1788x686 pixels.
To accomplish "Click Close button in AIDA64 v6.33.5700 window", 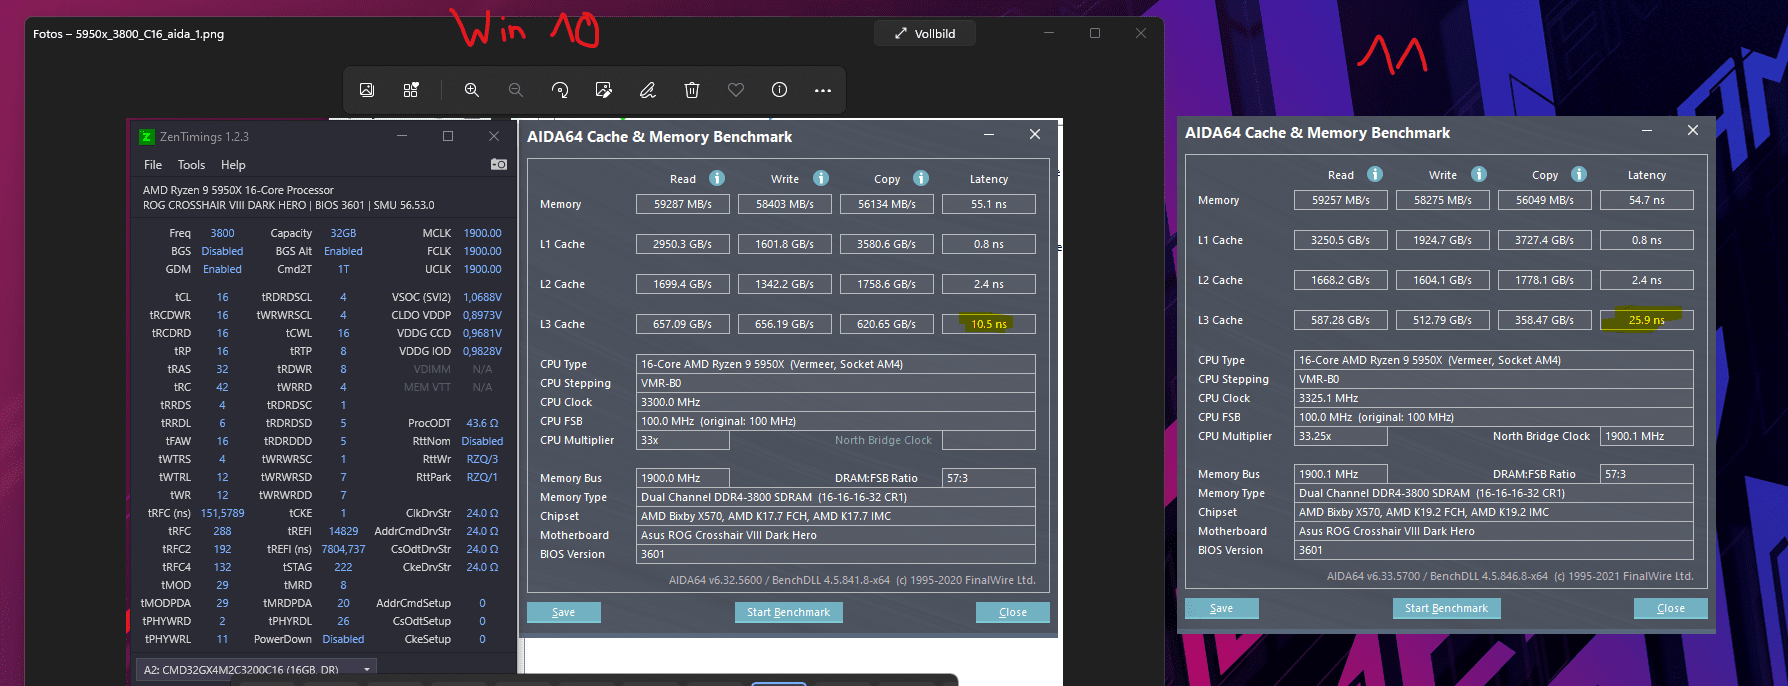I will click(x=1671, y=608).
